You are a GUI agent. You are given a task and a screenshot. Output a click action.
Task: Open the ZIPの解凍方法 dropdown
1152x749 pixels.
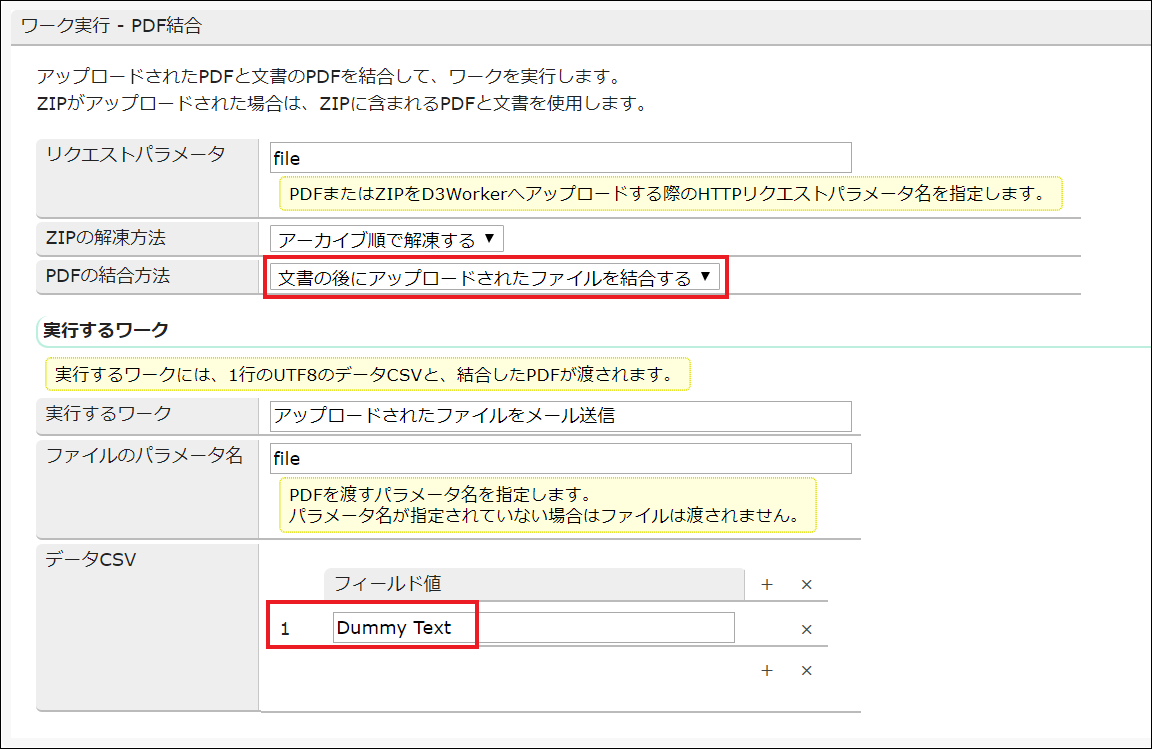(386, 239)
